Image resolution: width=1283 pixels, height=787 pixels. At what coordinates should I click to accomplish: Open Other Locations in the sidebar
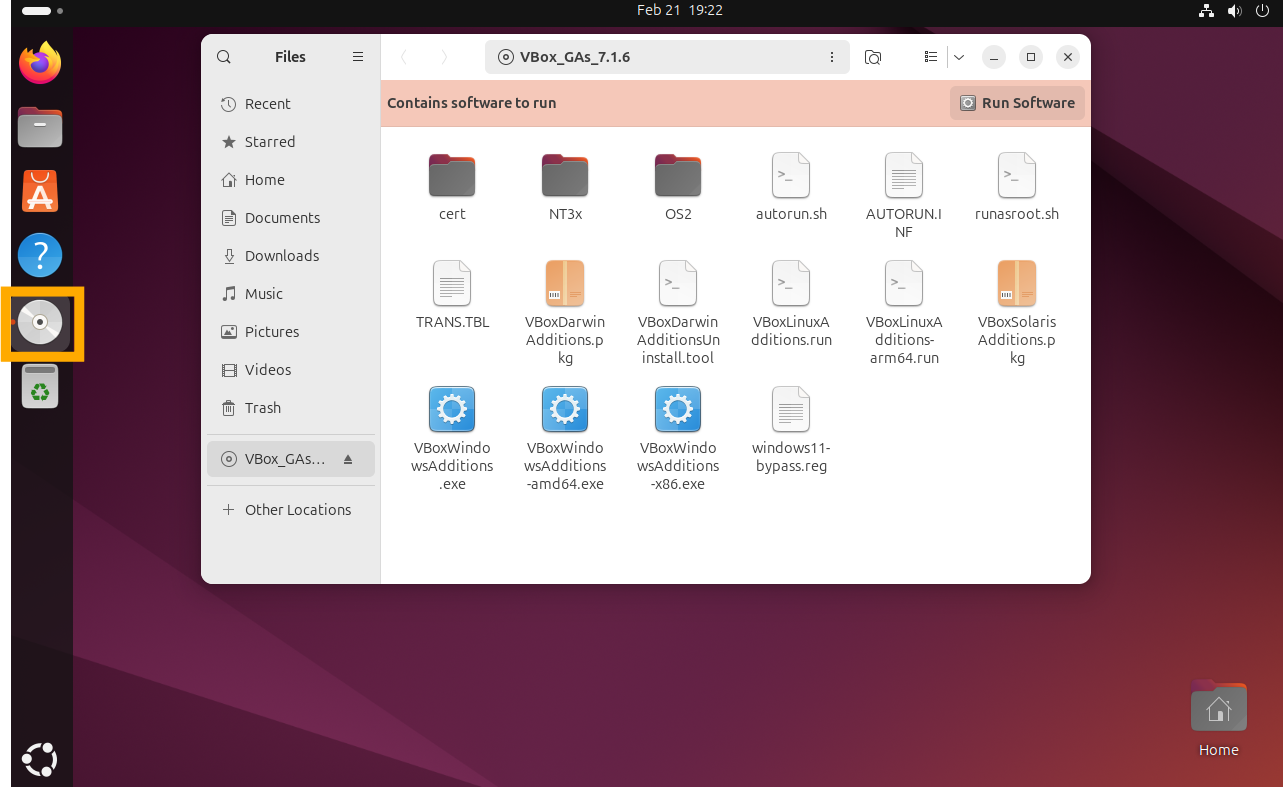291,510
